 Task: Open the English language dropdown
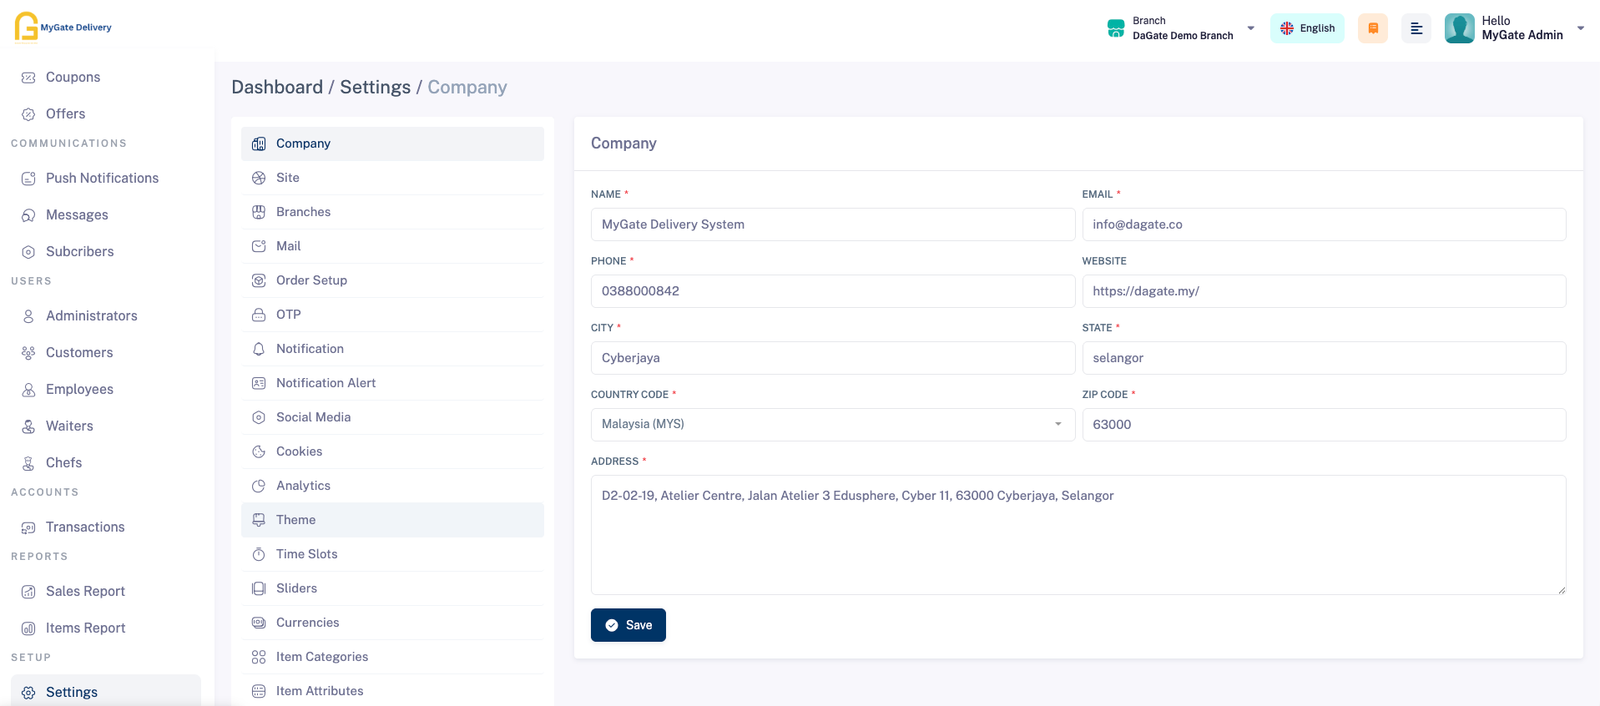pos(1307,28)
